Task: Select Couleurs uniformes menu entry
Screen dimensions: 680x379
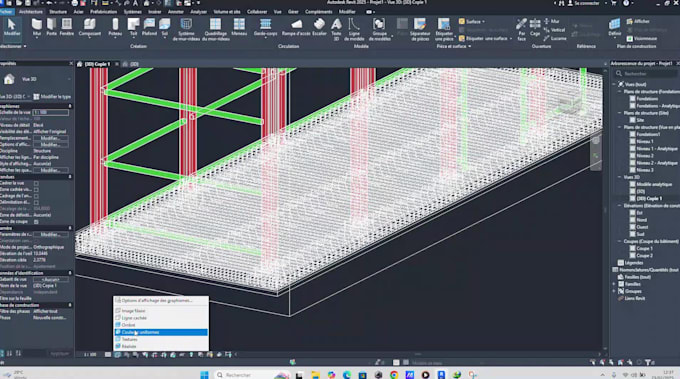Action: click(161, 332)
